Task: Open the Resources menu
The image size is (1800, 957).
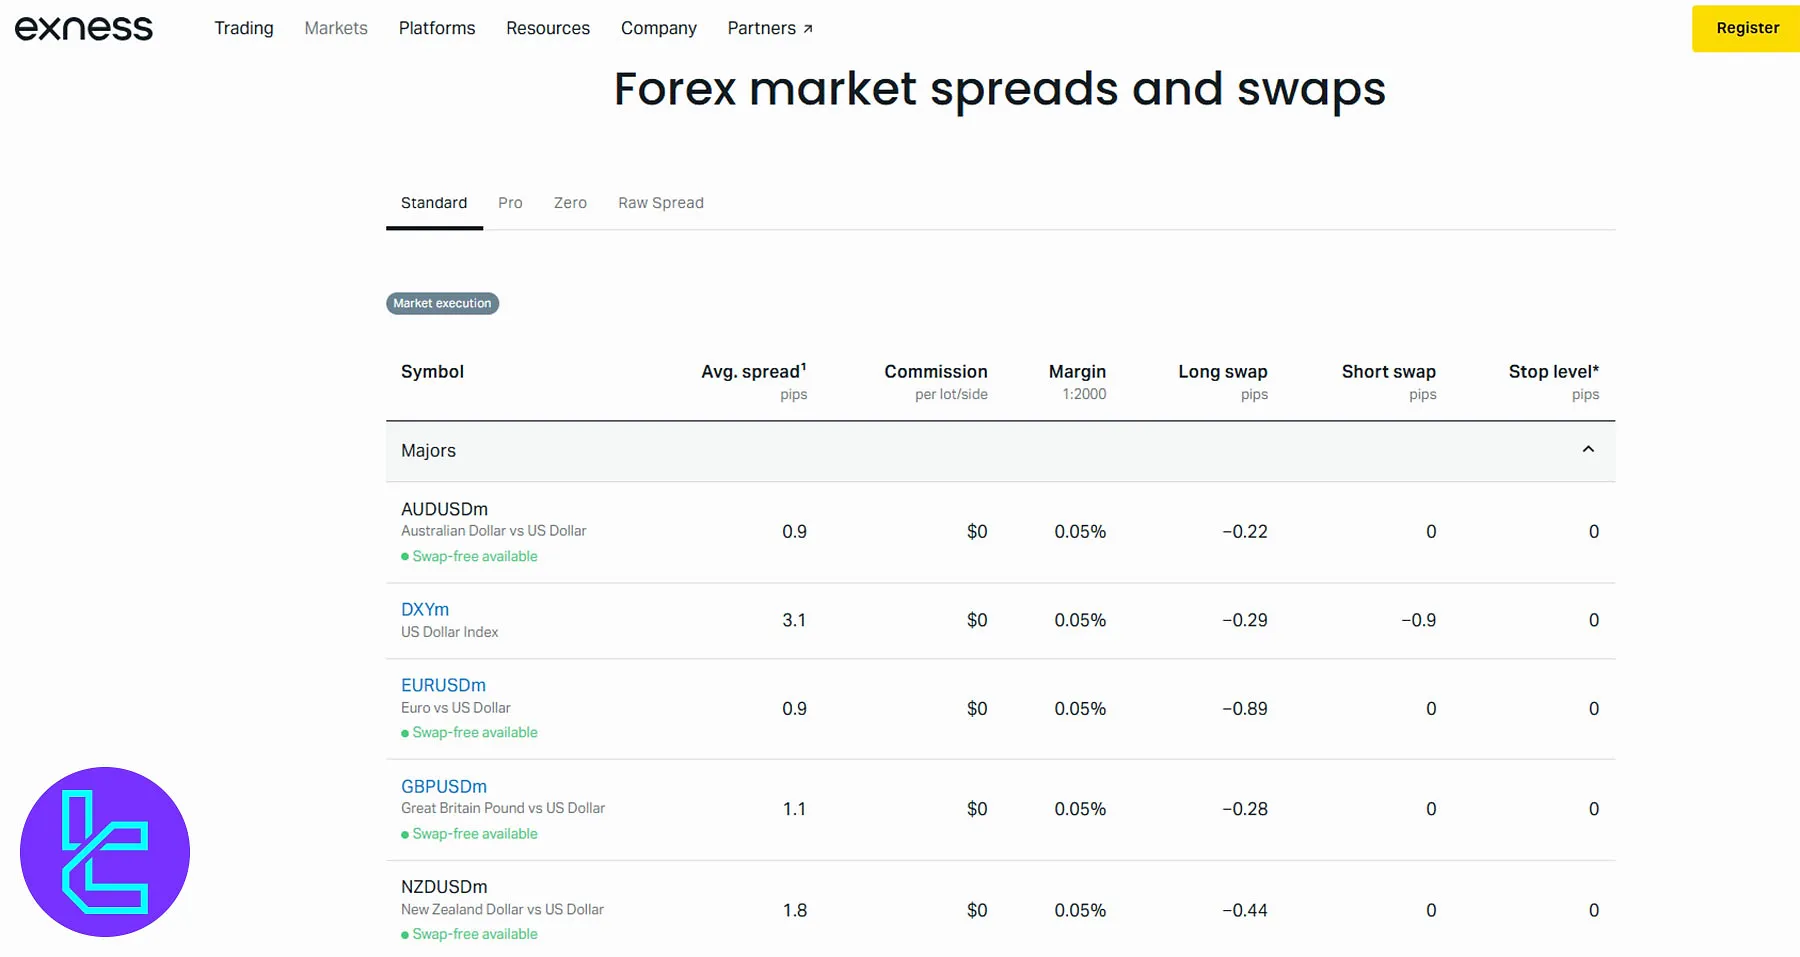Action: 548,28
